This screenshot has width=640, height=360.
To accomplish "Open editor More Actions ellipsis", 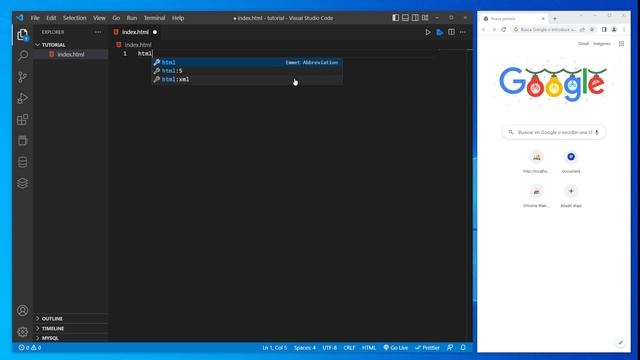I will tap(463, 32).
